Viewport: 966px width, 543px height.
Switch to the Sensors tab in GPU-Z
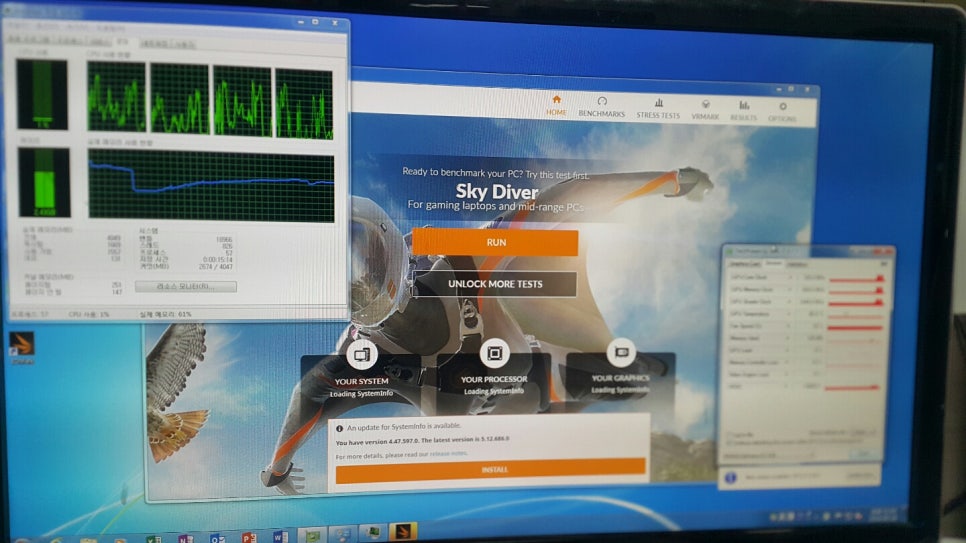(x=773, y=263)
